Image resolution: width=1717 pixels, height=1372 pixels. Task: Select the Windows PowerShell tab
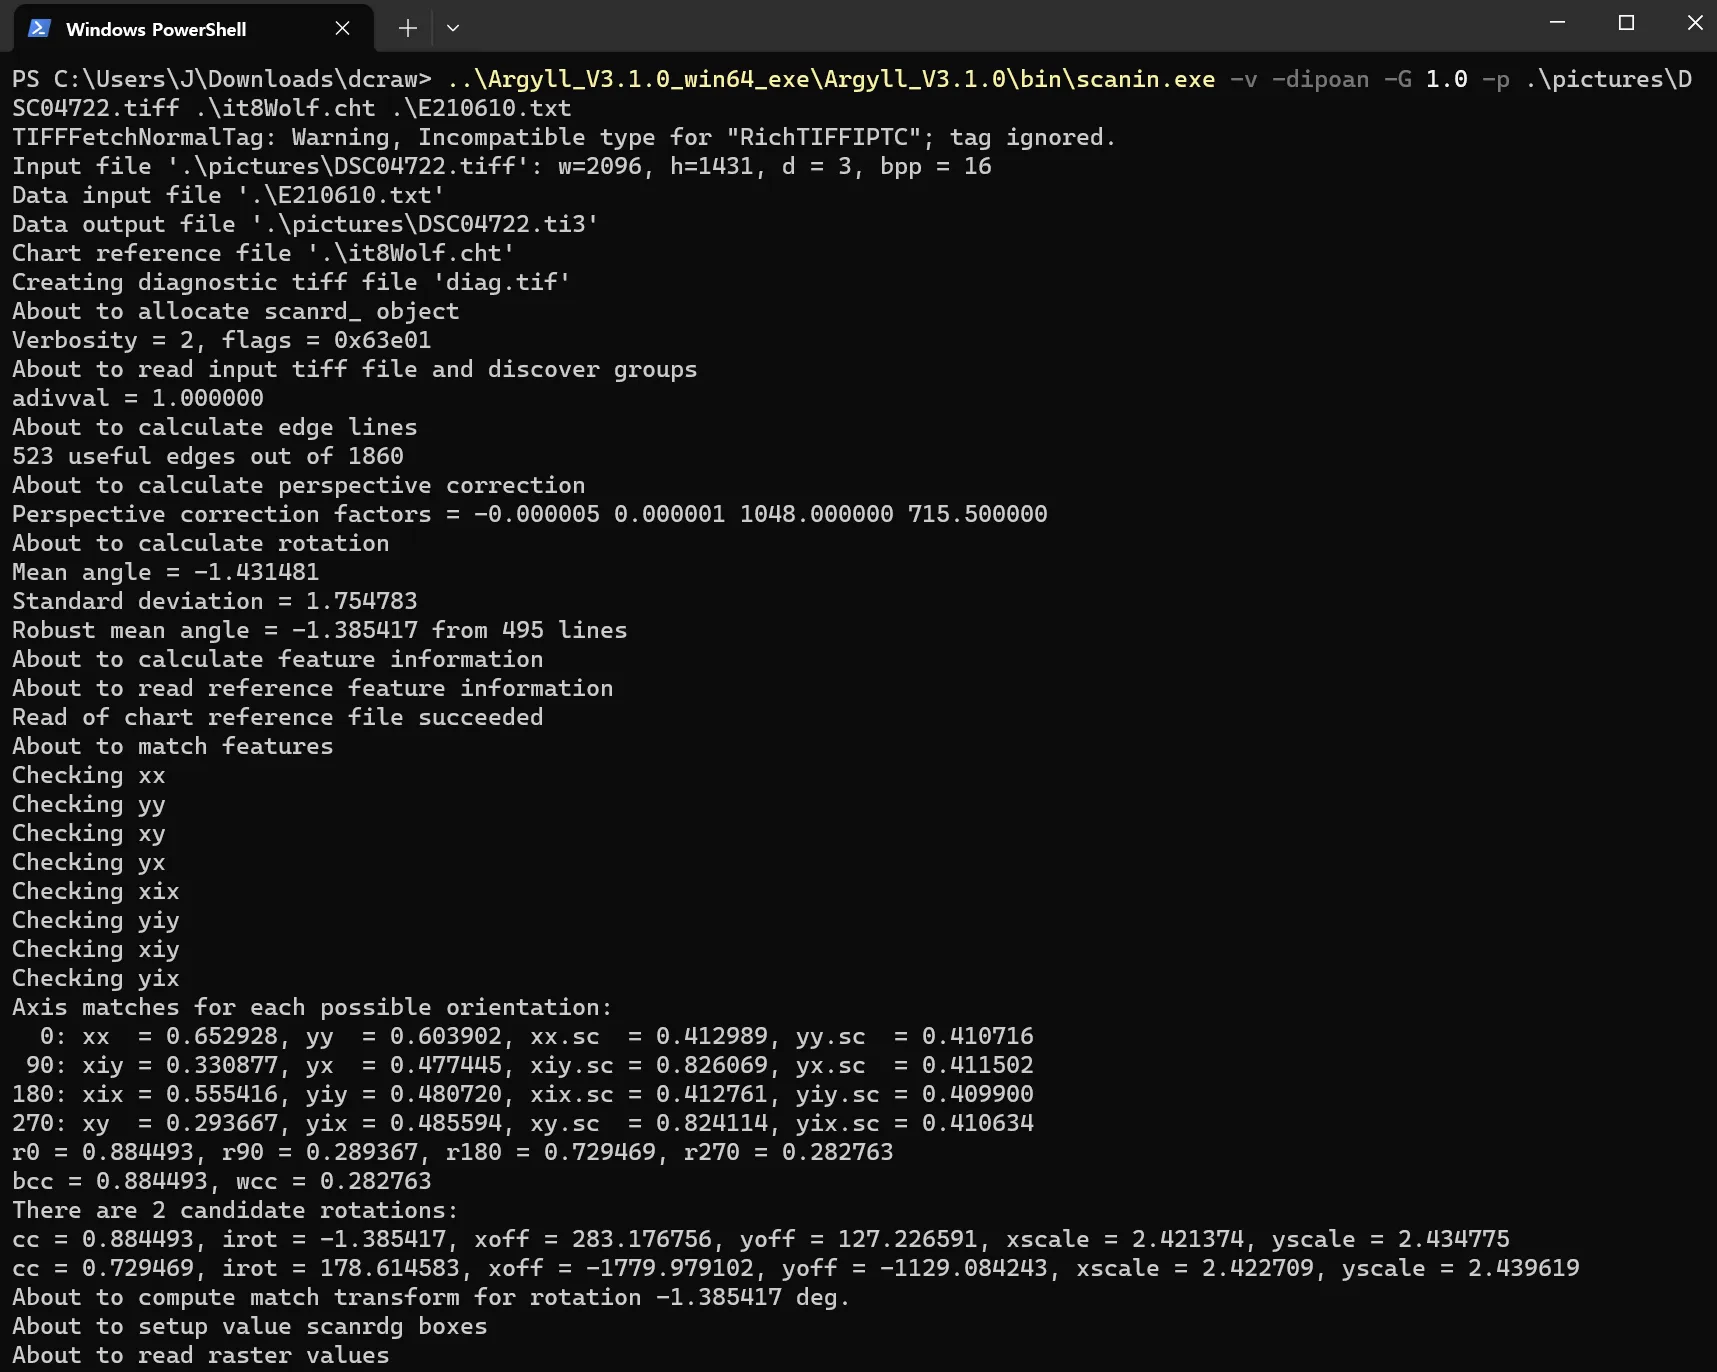tap(156, 29)
